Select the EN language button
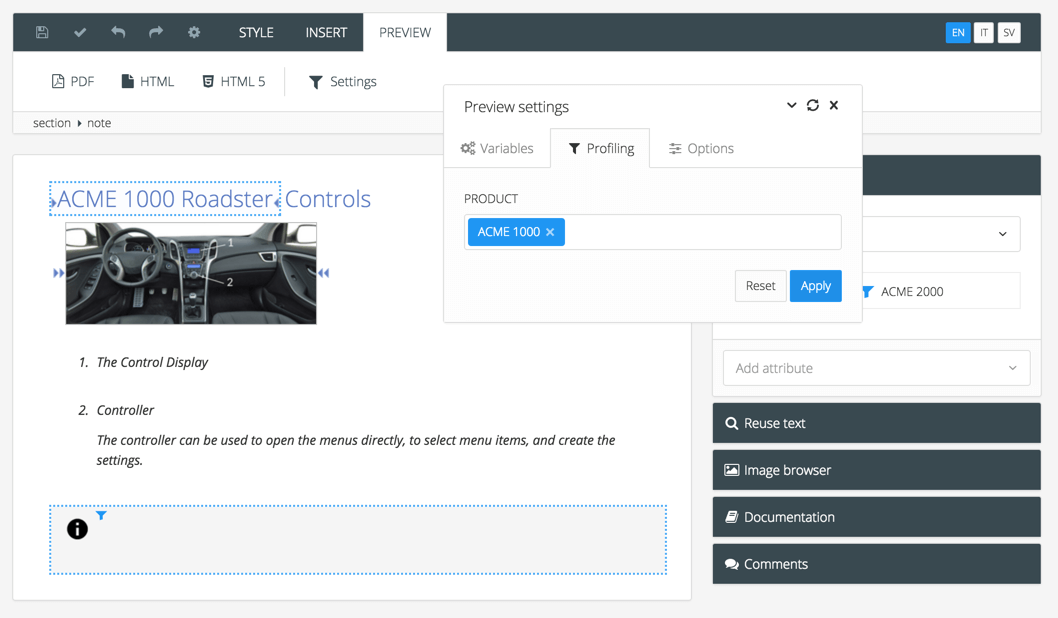 [x=957, y=33]
